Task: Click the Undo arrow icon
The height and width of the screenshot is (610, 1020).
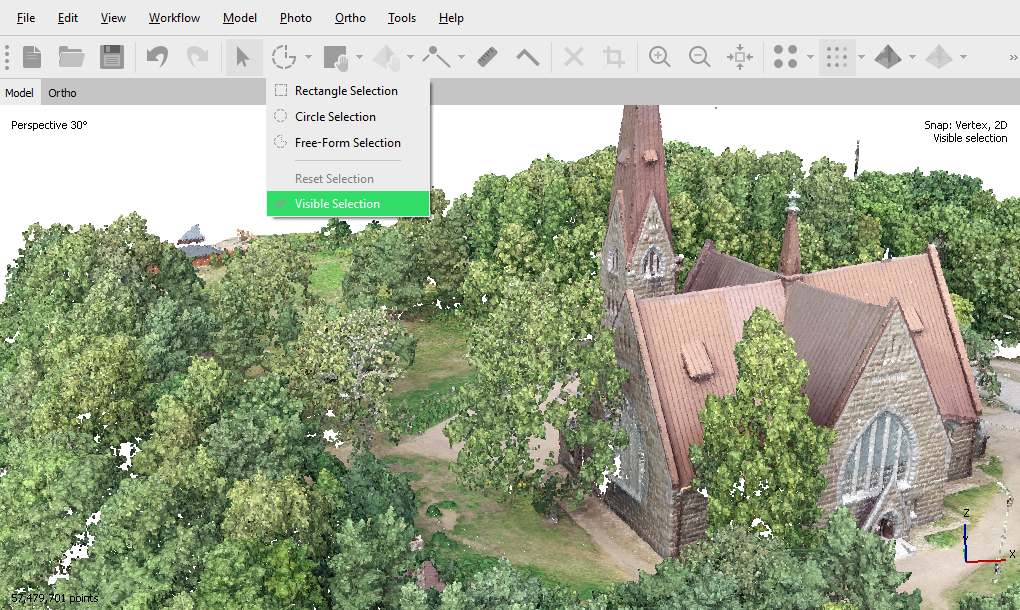Action: [158, 57]
